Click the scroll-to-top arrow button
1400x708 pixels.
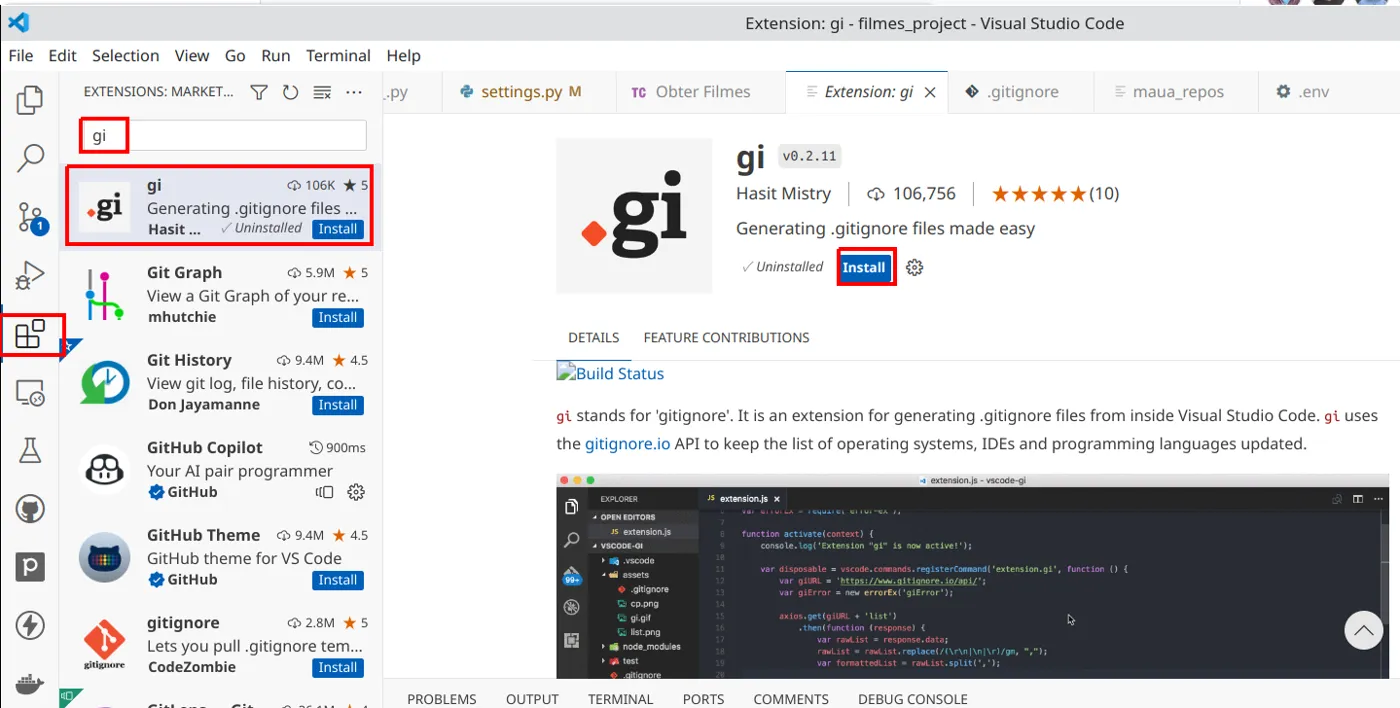pyautogui.click(x=1362, y=630)
